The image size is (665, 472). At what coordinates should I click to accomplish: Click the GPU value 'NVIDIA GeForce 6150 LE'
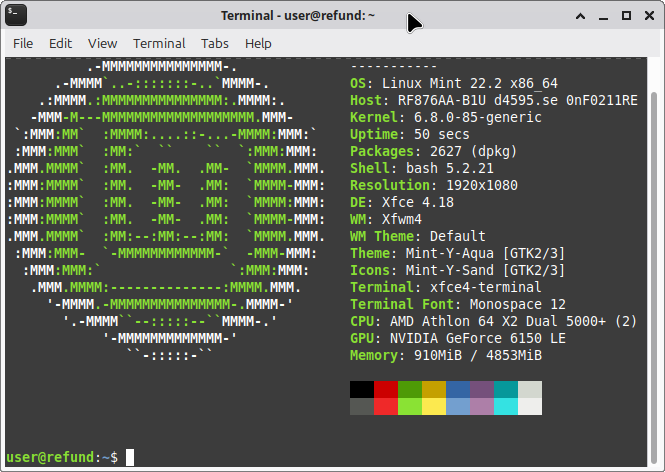click(x=478, y=338)
